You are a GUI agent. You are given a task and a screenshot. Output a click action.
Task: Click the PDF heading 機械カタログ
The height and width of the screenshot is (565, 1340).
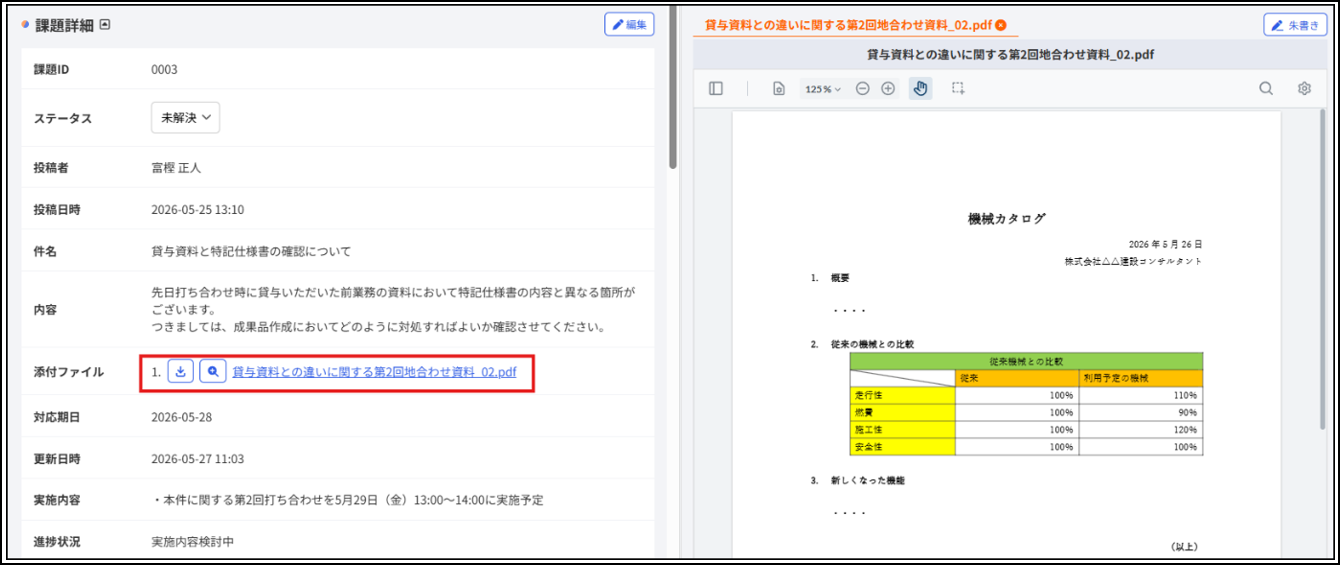click(1007, 218)
